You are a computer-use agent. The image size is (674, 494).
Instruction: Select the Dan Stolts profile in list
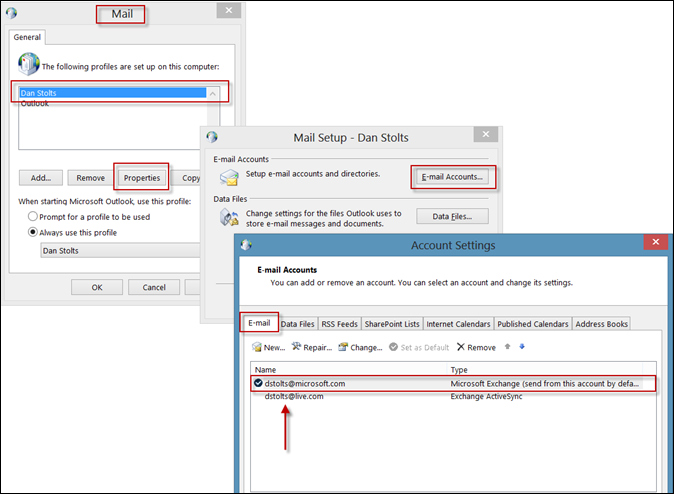(113, 93)
